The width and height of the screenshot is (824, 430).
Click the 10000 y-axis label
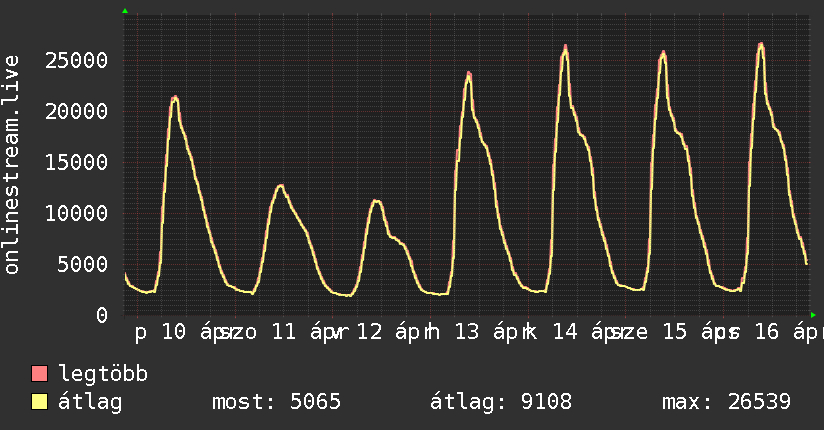pos(76,213)
